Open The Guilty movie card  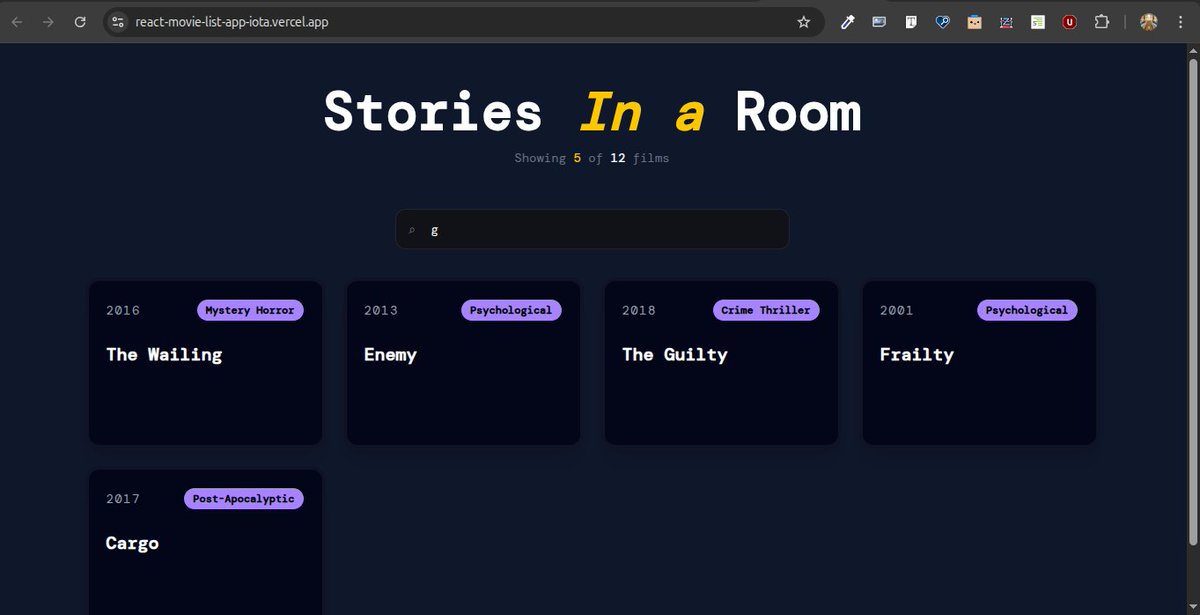(x=721, y=363)
